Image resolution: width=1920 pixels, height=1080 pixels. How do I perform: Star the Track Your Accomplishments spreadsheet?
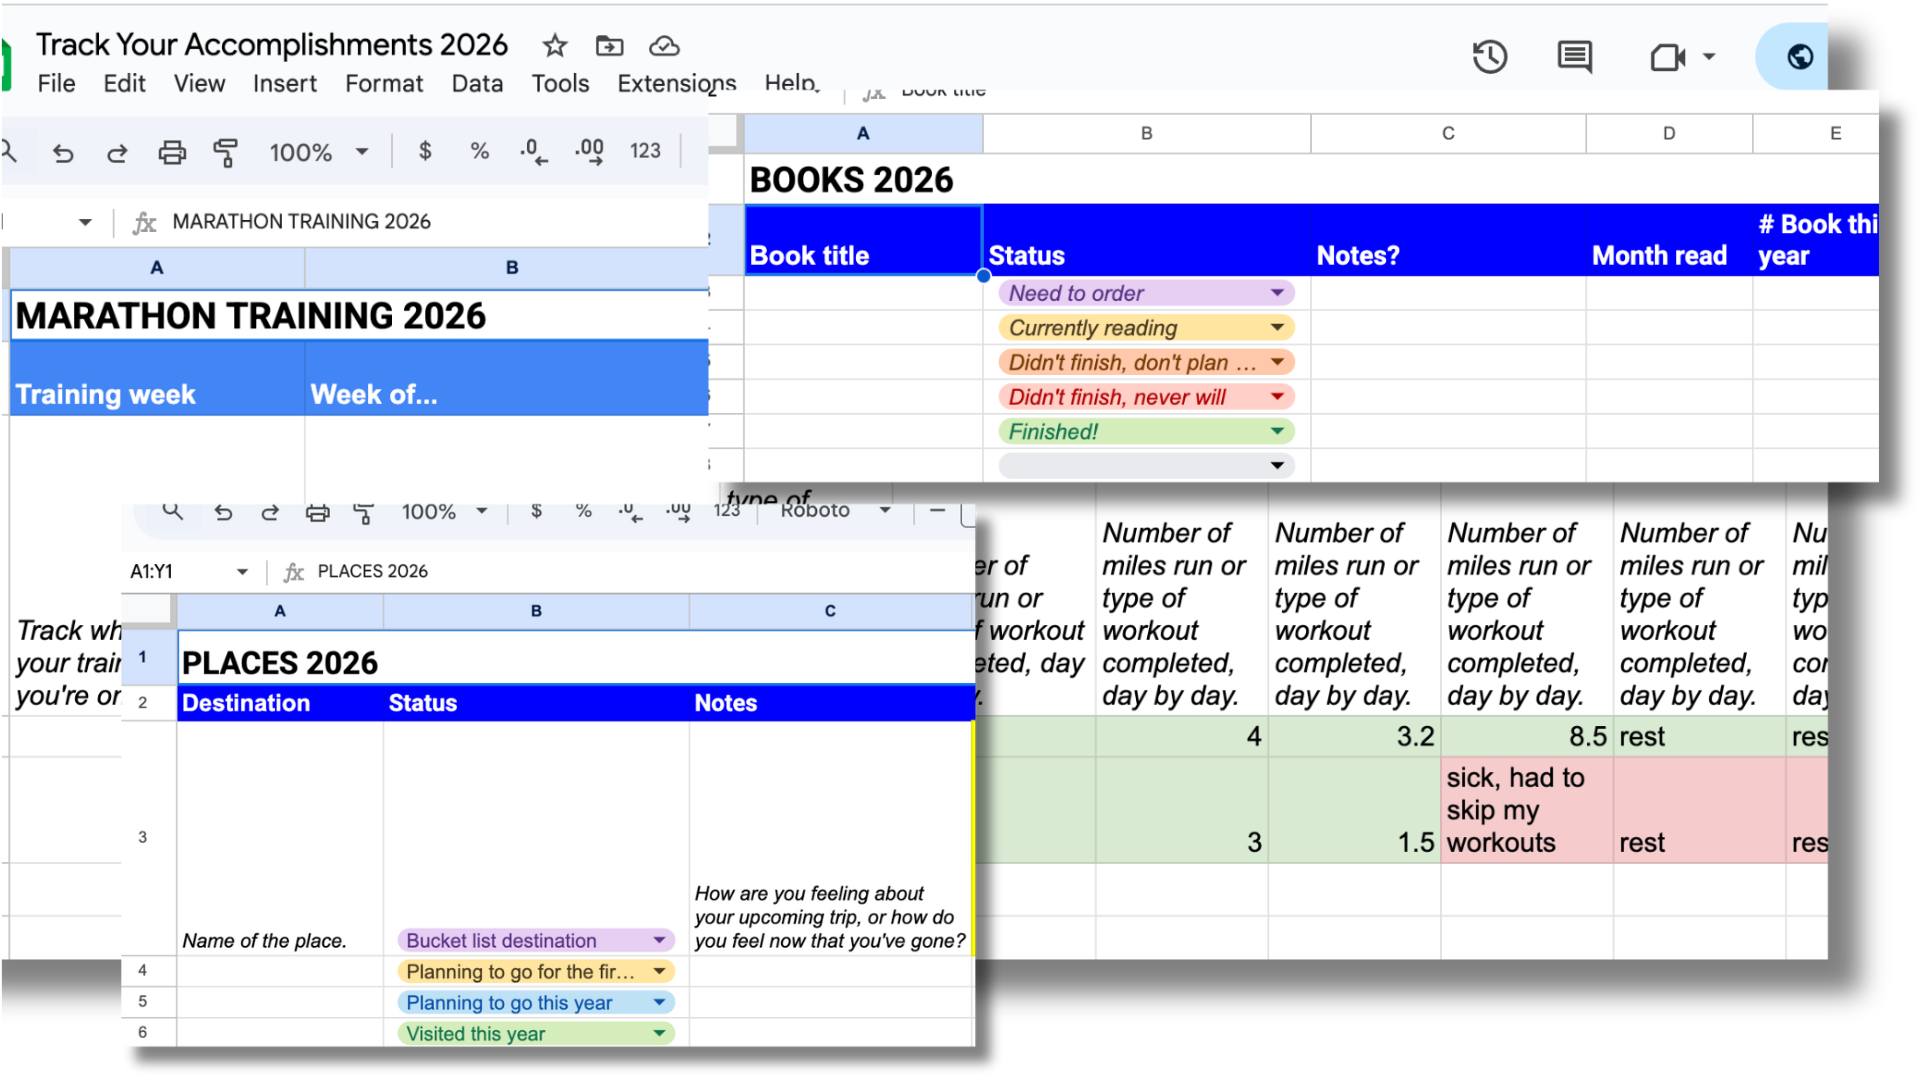[x=554, y=45]
